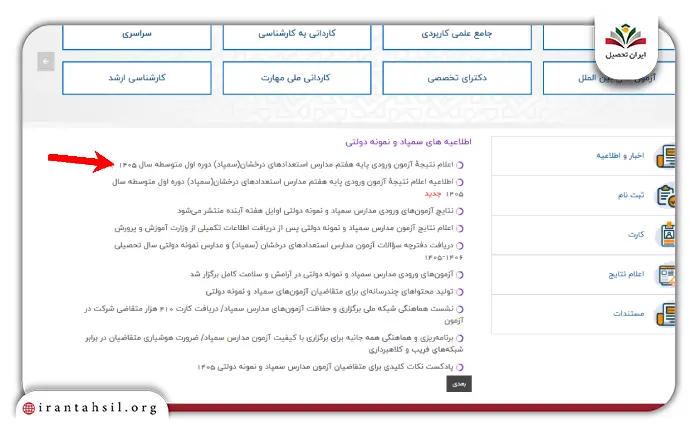Viewport: 700px width, 430px height.
Task: Open the کاردانی ملی مهارت category box
Action: click(x=297, y=78)
